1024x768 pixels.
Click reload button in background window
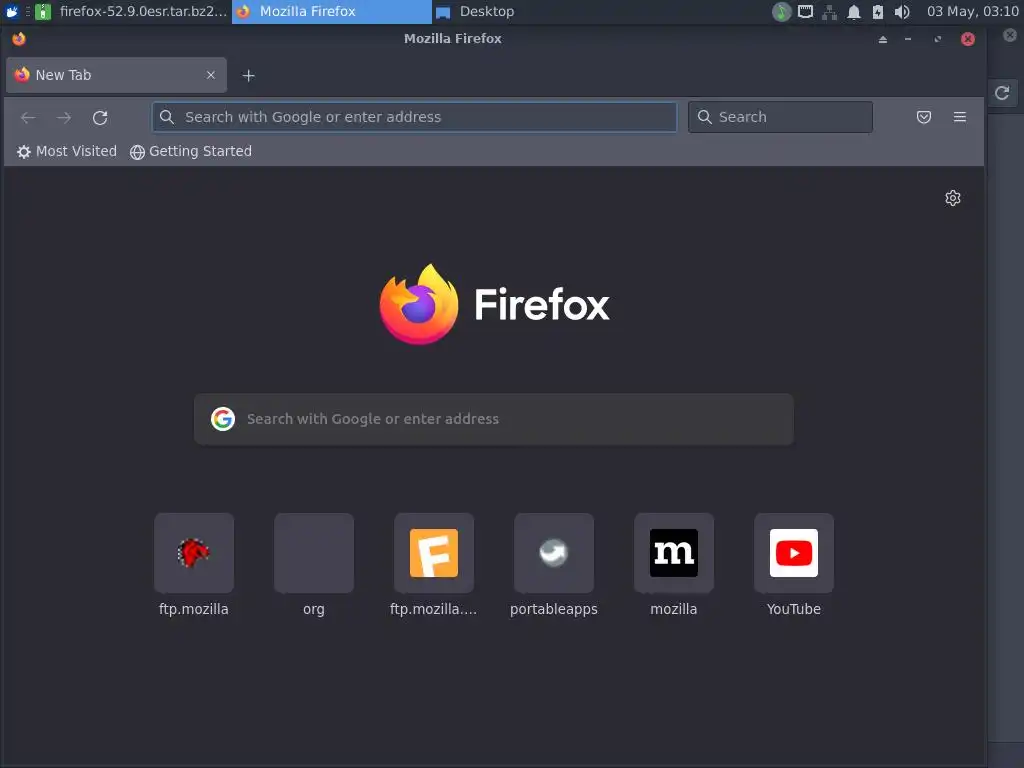click(1002, 93)
